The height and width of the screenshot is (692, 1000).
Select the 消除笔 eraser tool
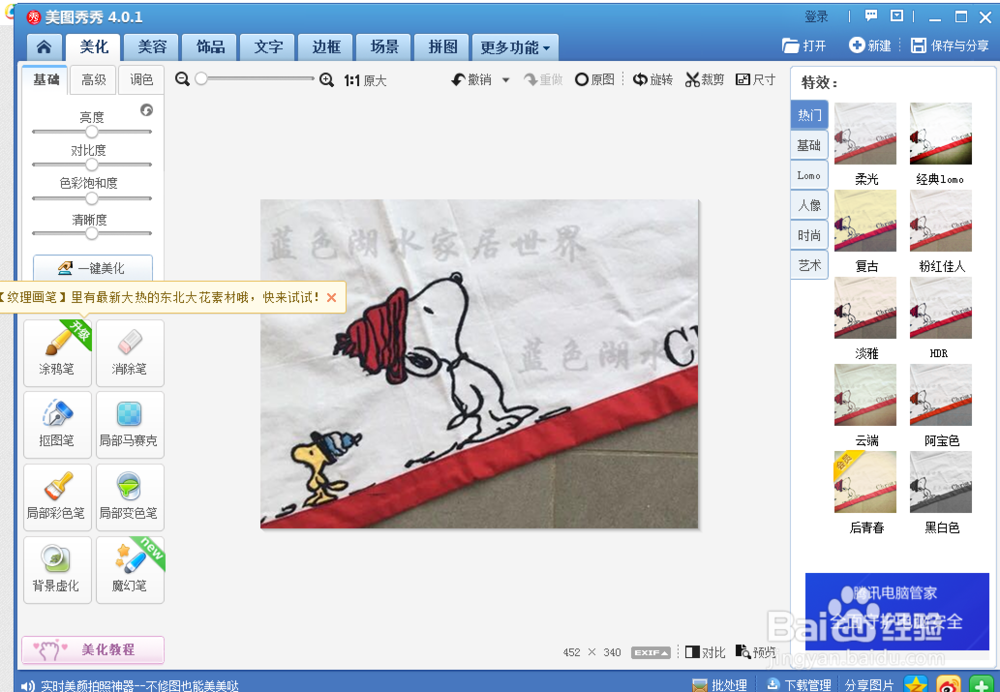130,353
